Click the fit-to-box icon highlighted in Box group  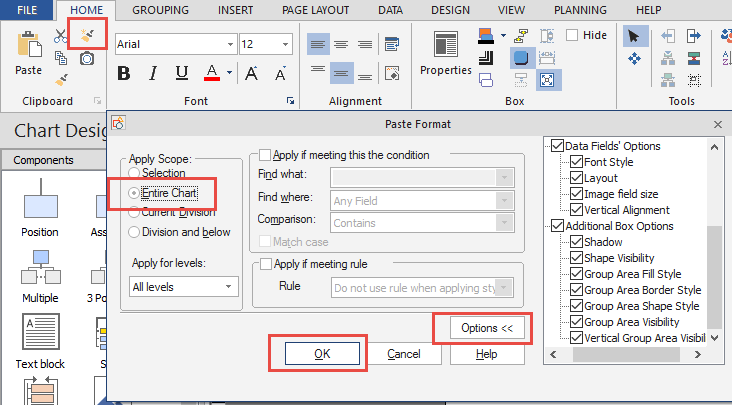pyautogui.click(x=548, y=80)
